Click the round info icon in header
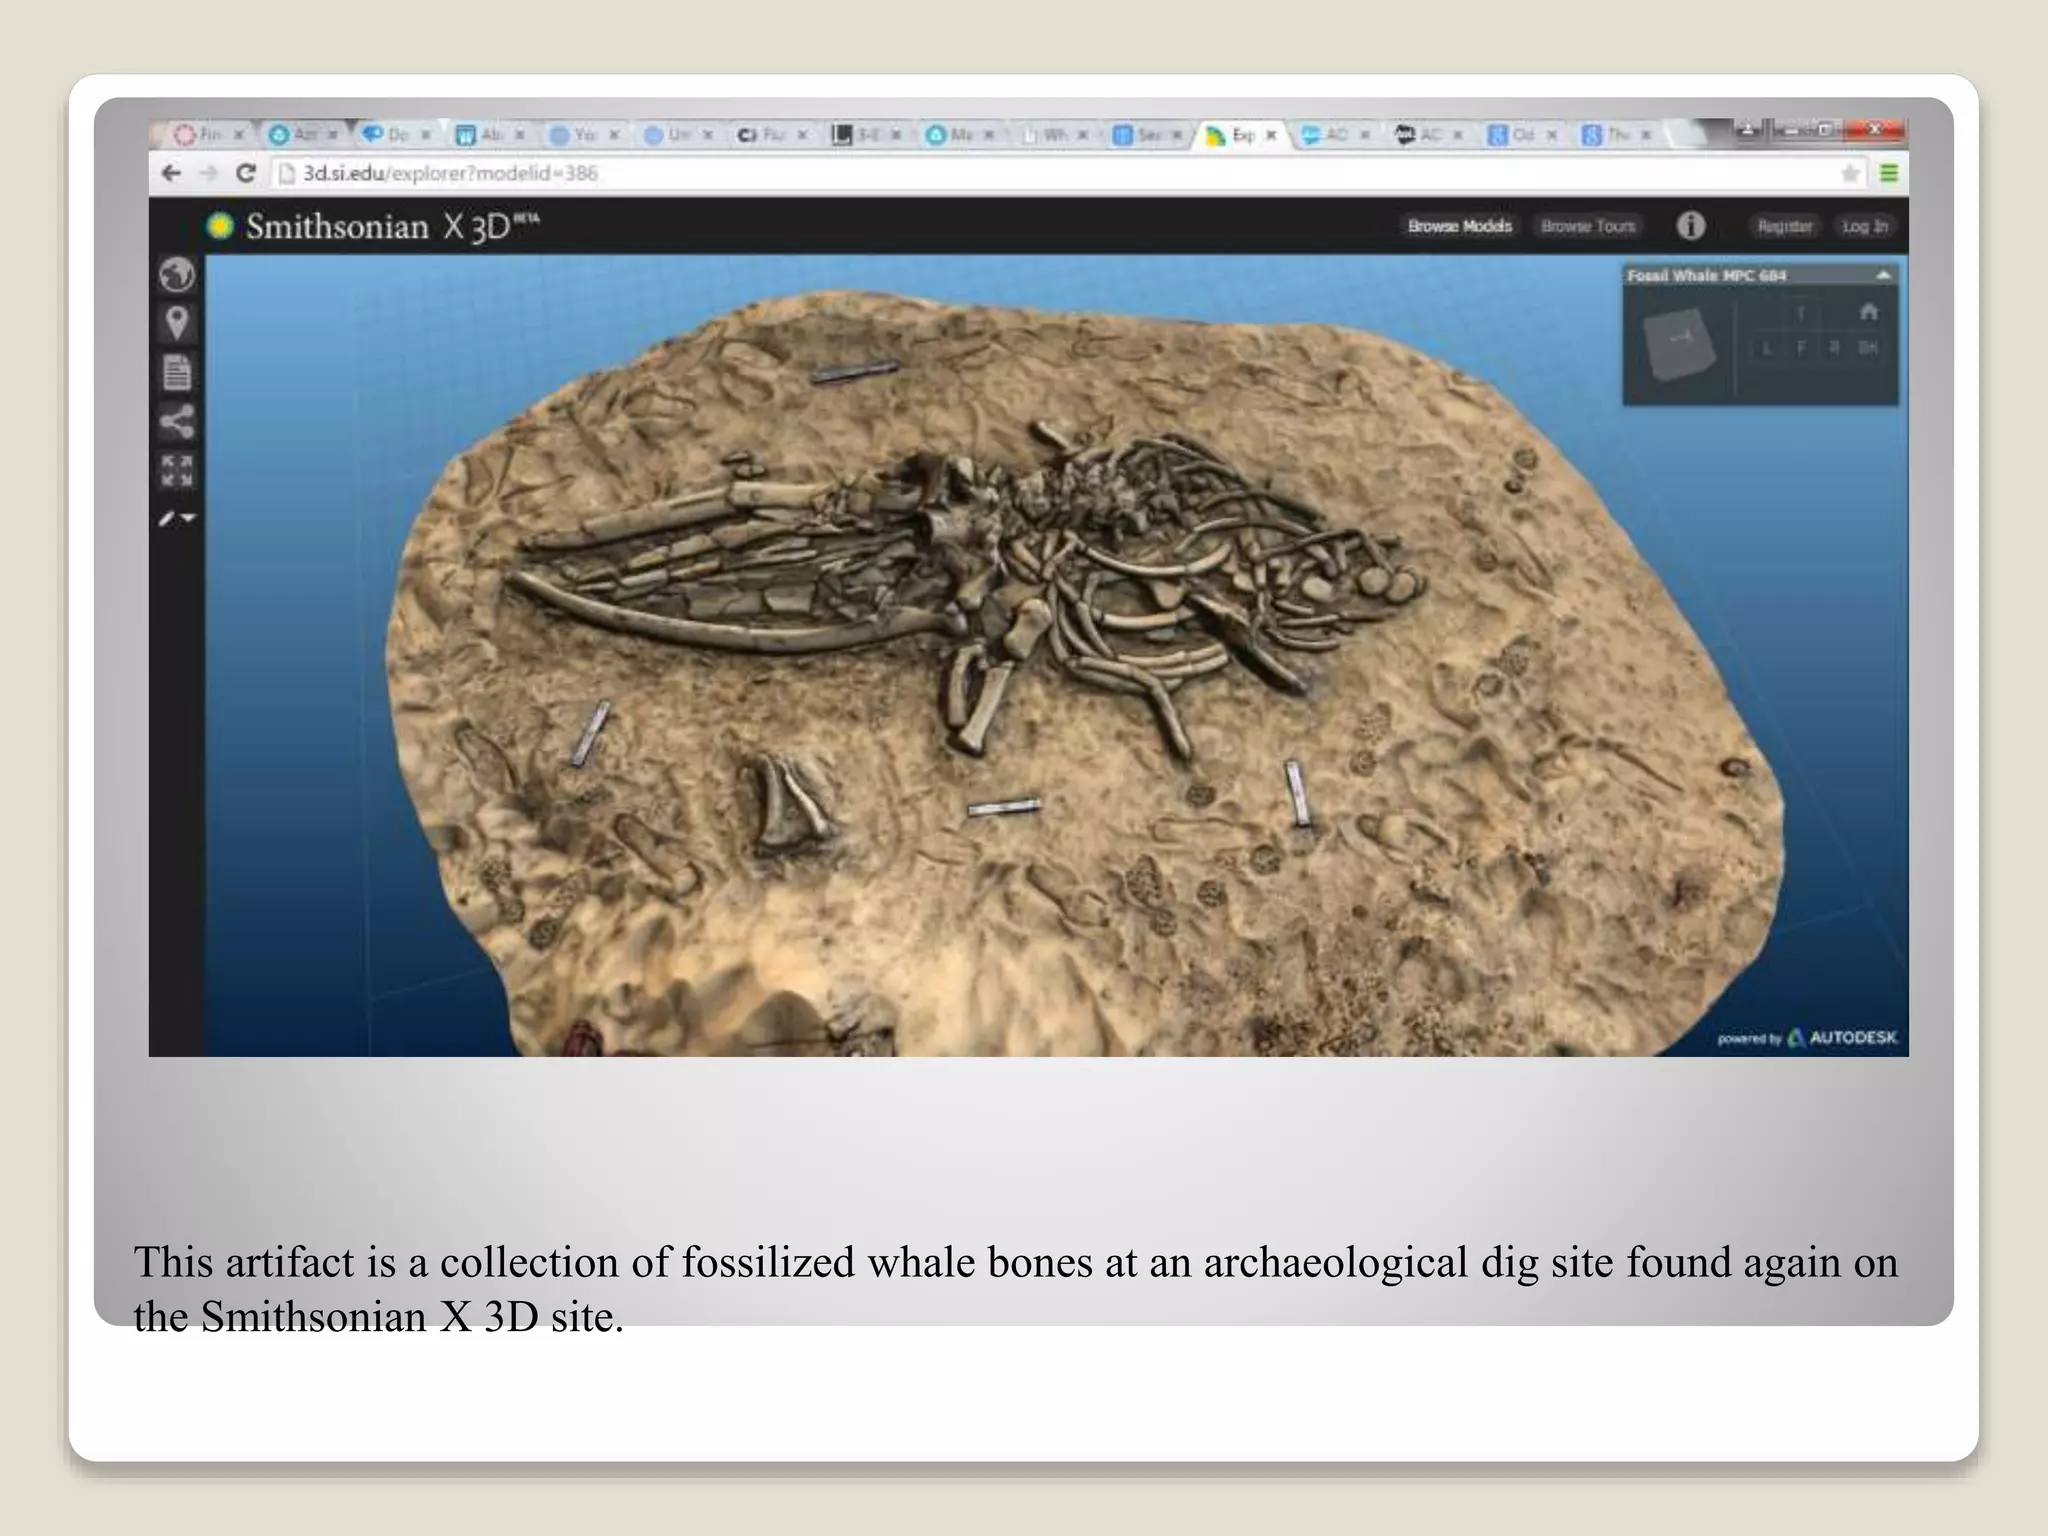This screenshot has width=2048, height=1536. click(x=1690, y=226)
